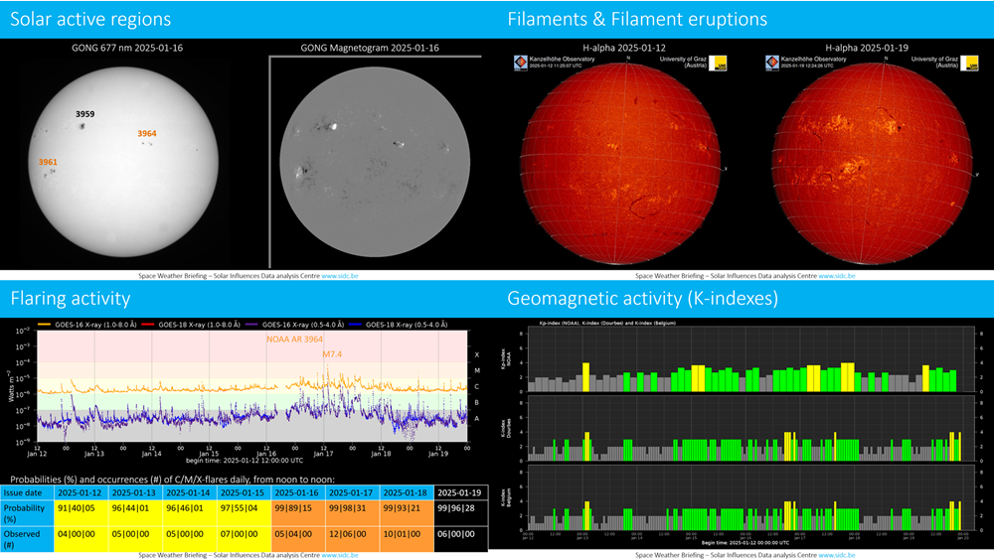Select the 2025-01-15 issue date cell
This screenshot has height=560, width=994.
click(244, 493)
